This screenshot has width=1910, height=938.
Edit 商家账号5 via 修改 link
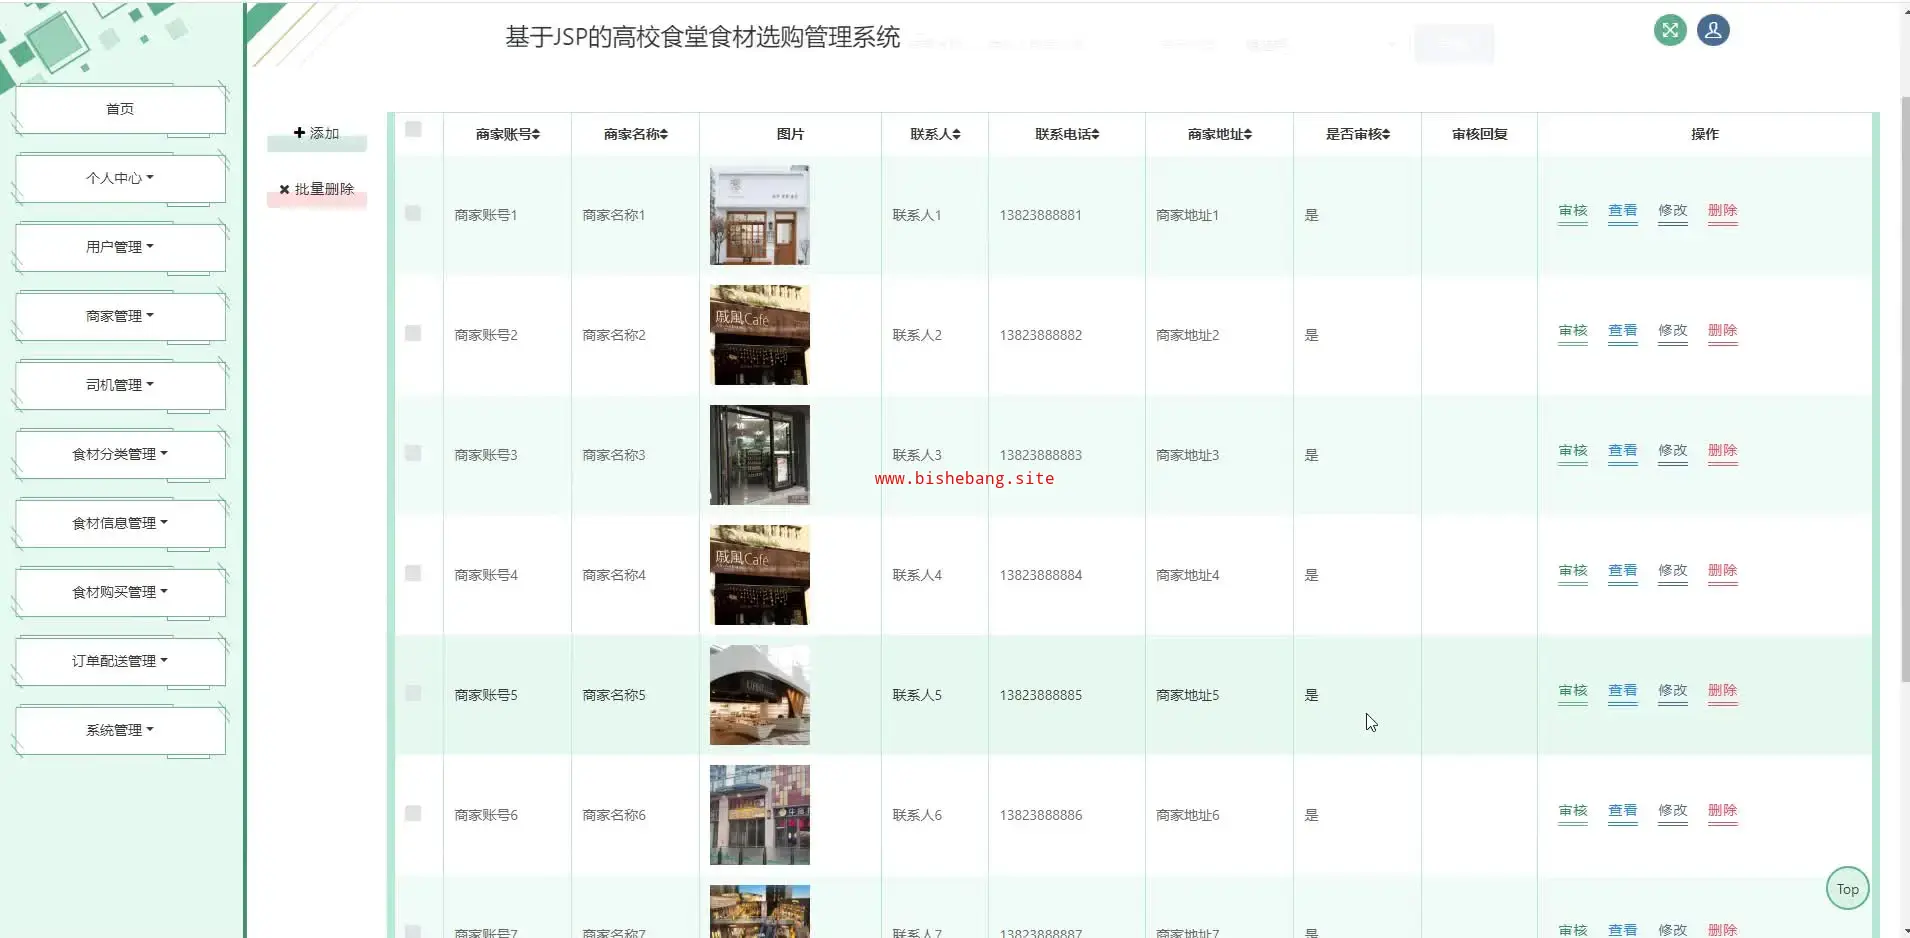click(x=1673, y=691)
